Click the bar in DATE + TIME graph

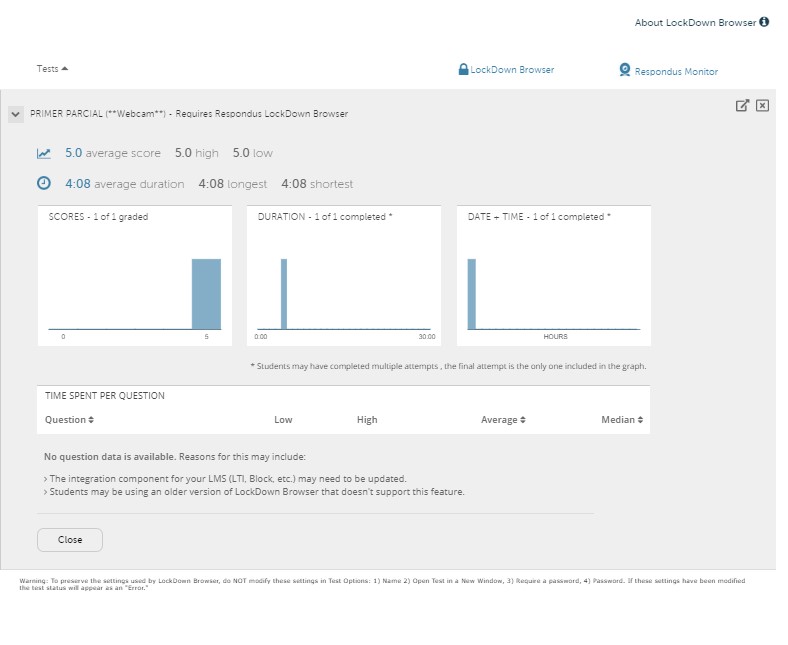coord(472,294)
